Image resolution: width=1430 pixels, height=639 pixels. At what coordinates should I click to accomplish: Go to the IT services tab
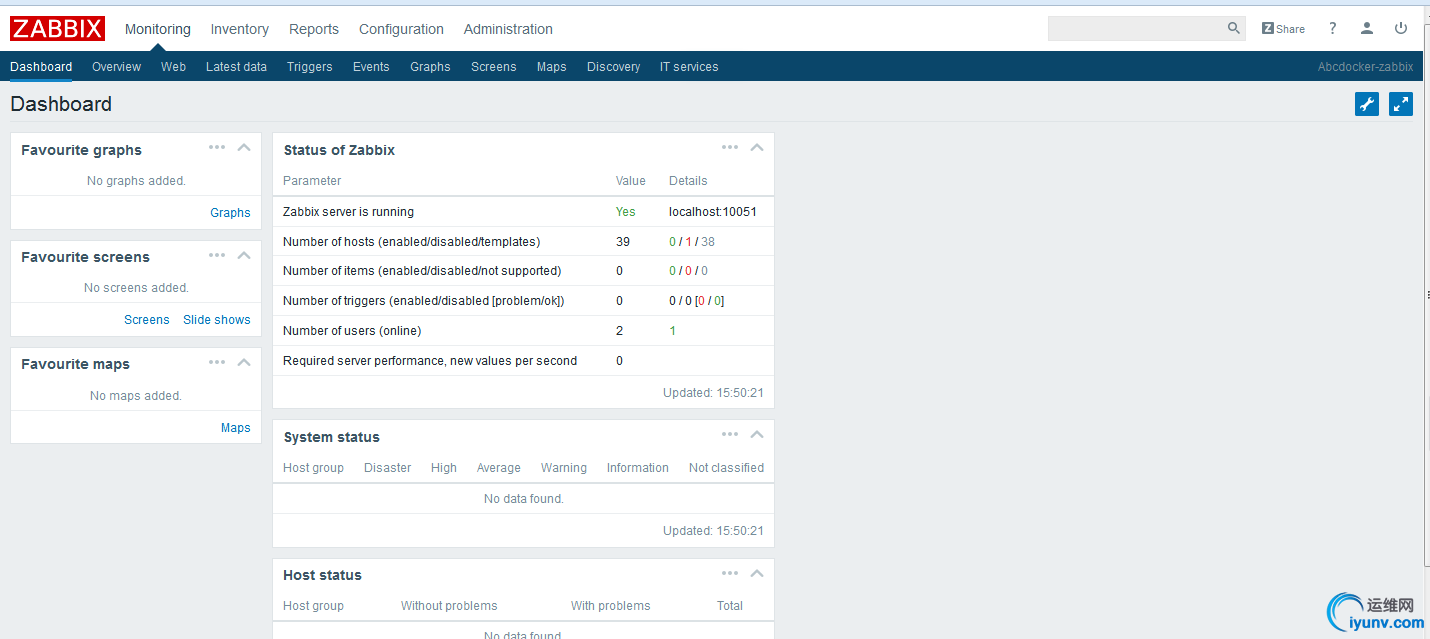tap(689, 67)
